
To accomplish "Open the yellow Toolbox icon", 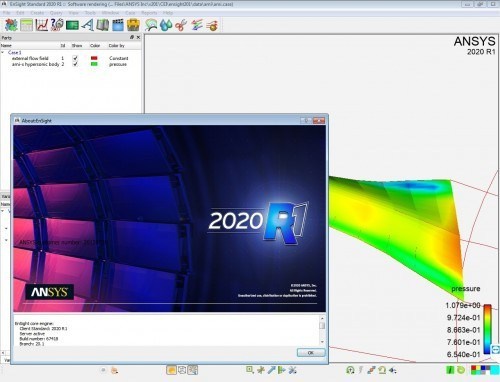I will pos(133,25).
